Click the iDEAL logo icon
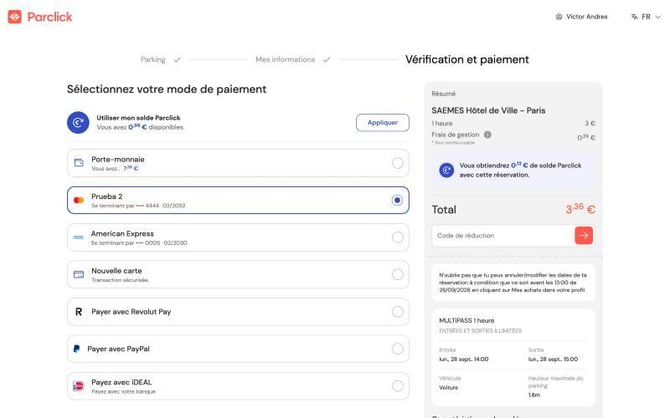This screenshot has height=418, width=670. (x=79, y=386)
